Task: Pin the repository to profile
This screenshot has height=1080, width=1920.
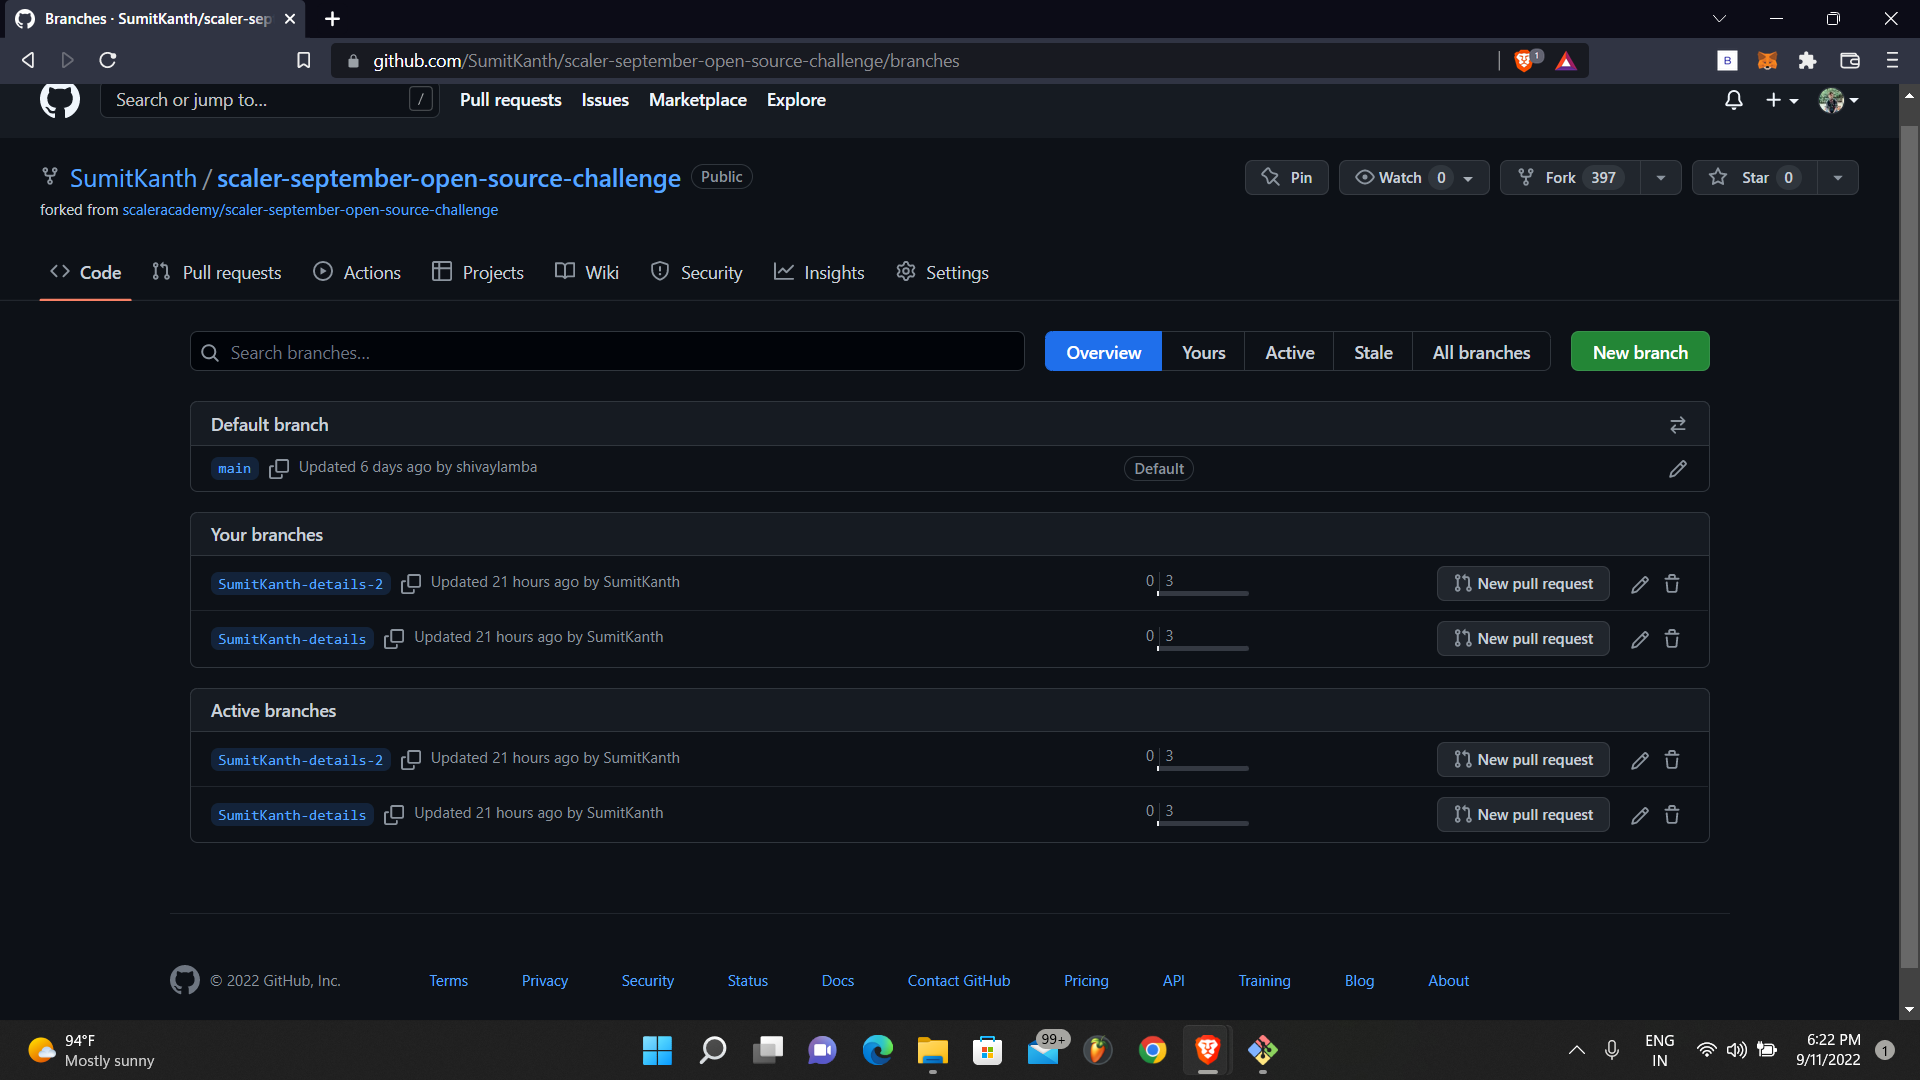Action: pos(1286,178)
